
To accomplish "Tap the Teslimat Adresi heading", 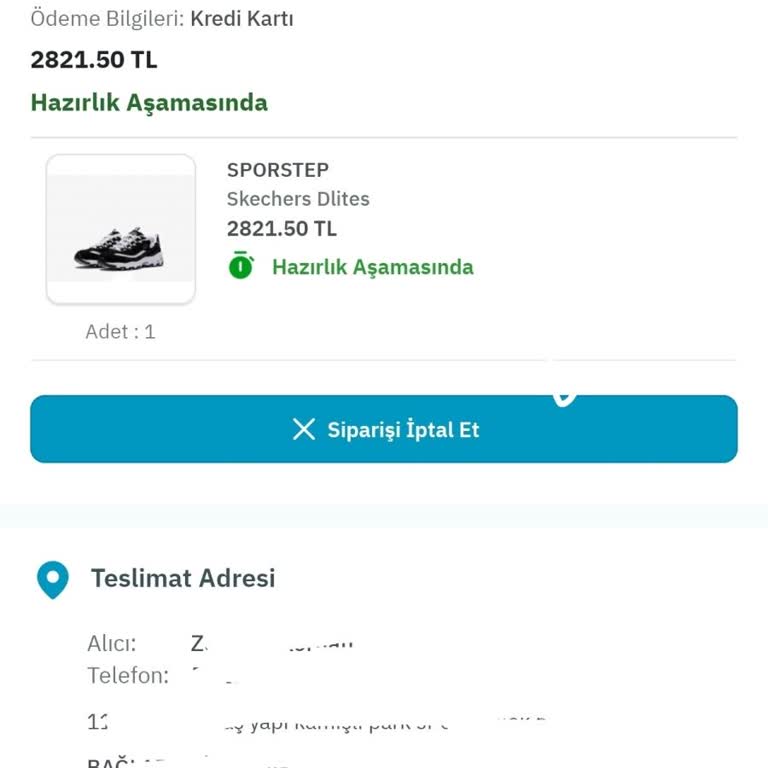I will click(182, 578).
